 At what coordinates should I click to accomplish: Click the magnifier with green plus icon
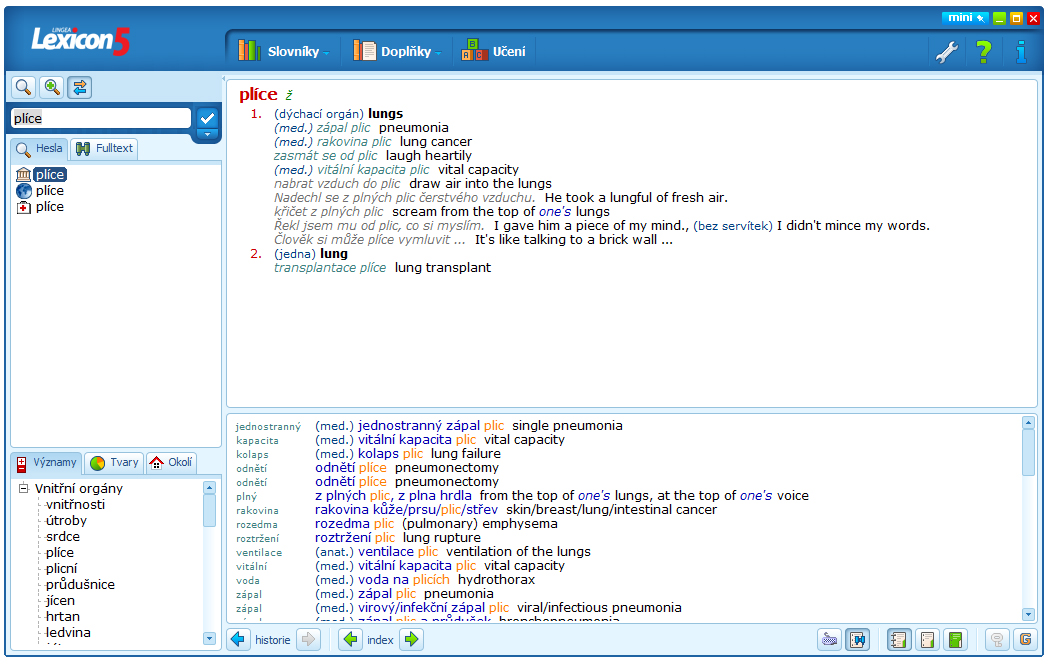(x=51, y=87)
